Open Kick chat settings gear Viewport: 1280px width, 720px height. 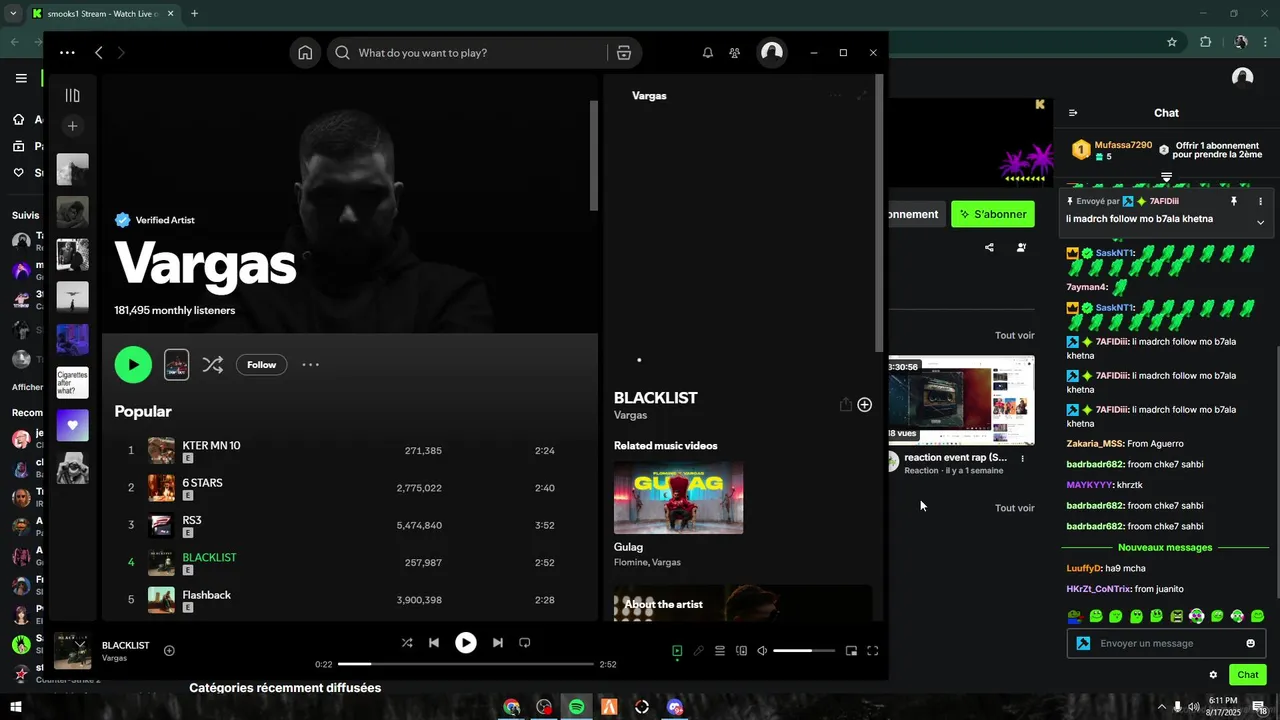point(1213,675)
